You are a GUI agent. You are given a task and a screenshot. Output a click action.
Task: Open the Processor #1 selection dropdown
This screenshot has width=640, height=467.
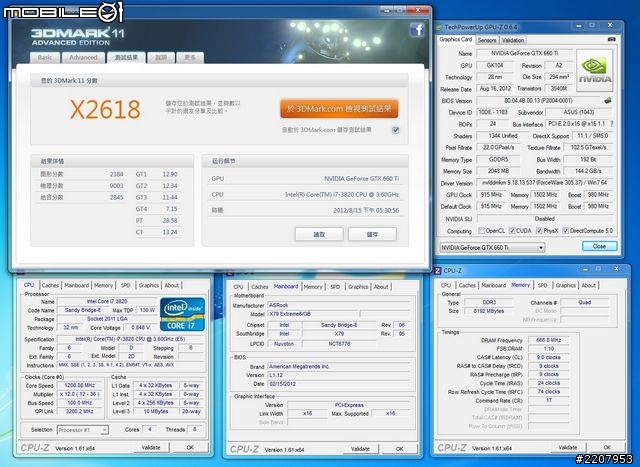pos(82,430)
